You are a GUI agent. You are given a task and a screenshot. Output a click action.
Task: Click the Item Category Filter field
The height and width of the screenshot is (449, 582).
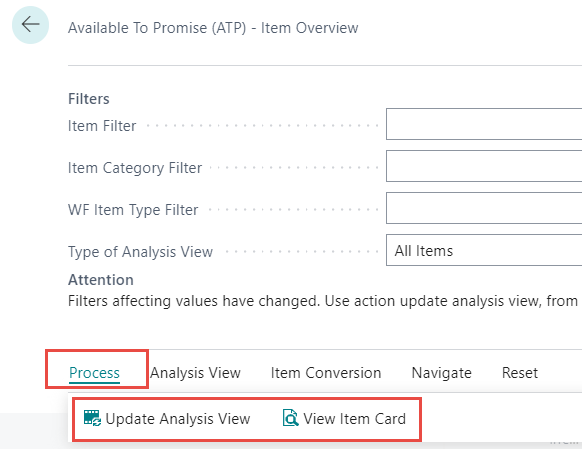(x=484, y=166)
